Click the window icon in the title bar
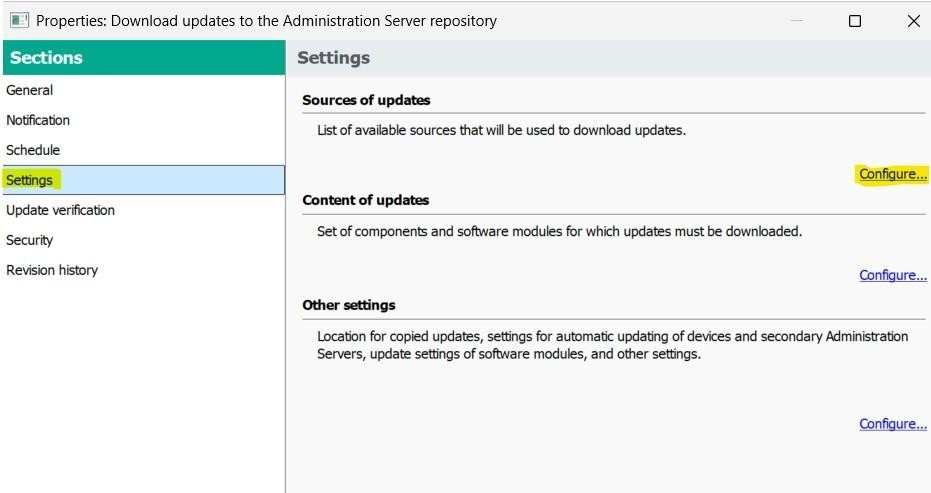 tap(18, 20)
